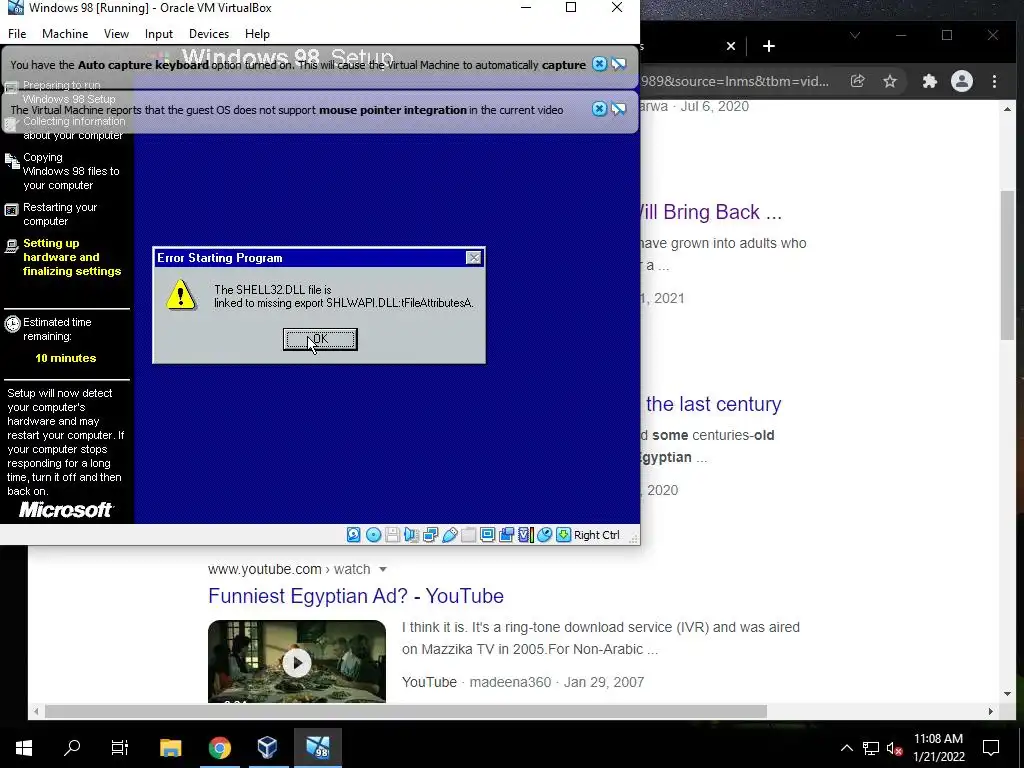Click the network icon in system tray
The image size is (1024, 768).
point(871,748)
